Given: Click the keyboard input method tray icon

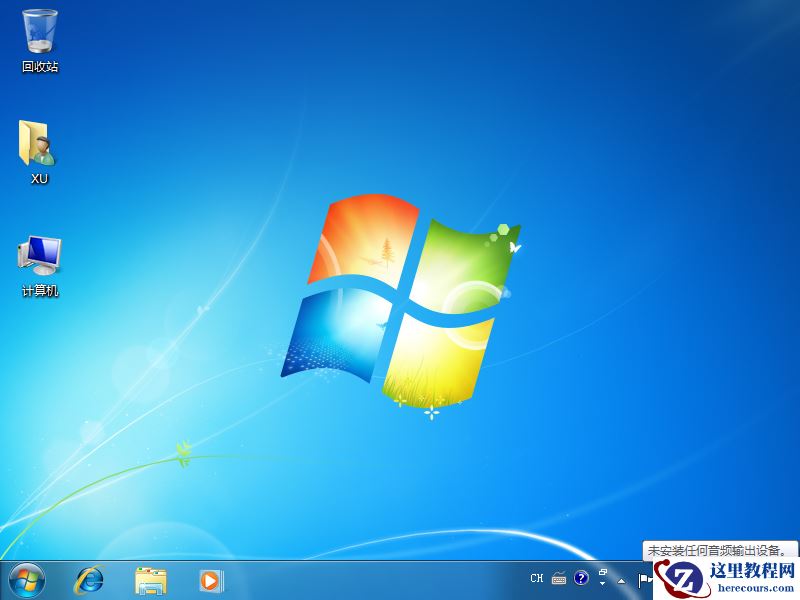Looking at the screenshot, I should point(557,578).
